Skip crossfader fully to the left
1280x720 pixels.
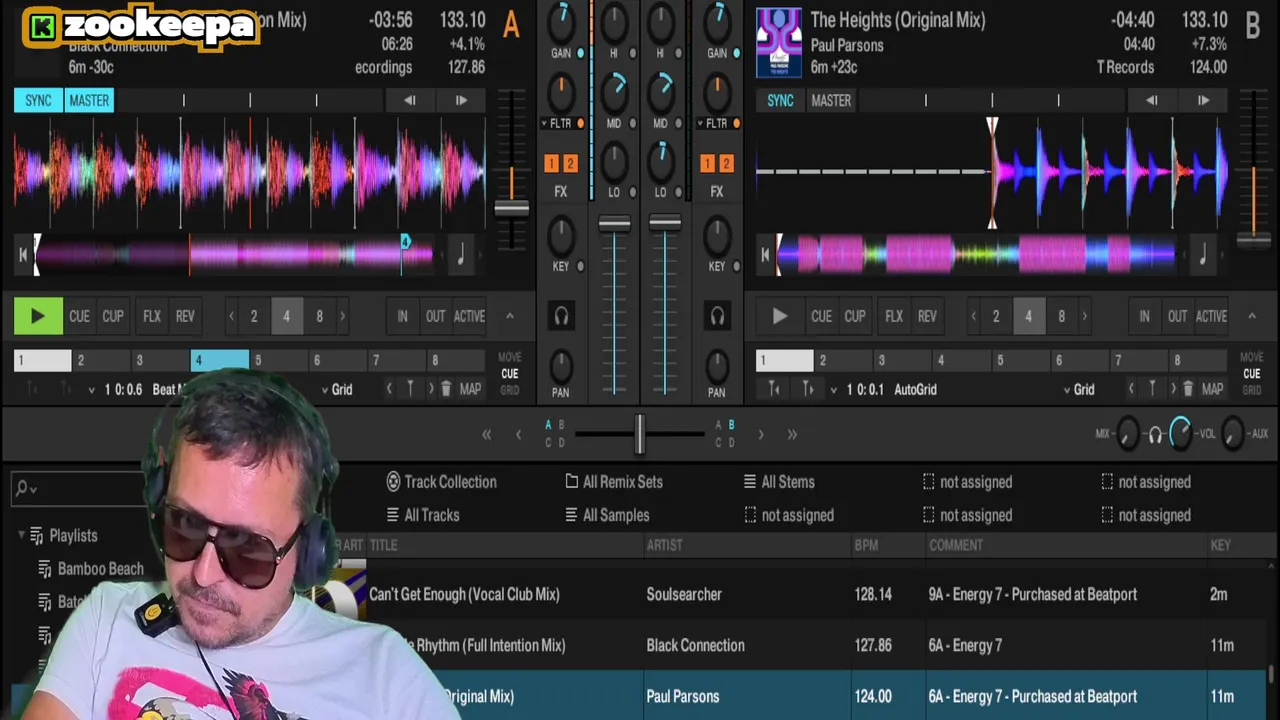487,434
